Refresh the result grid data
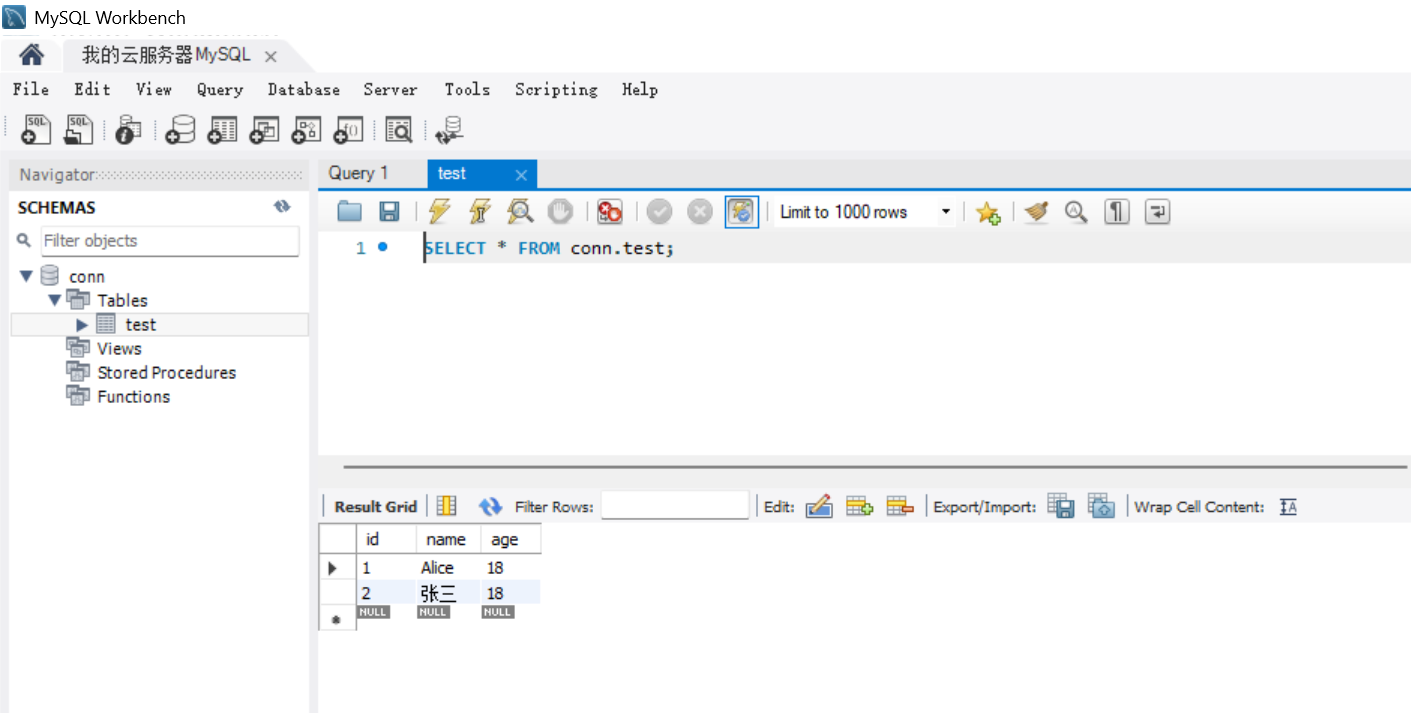 pyautogui.click(x=490, y=507)
